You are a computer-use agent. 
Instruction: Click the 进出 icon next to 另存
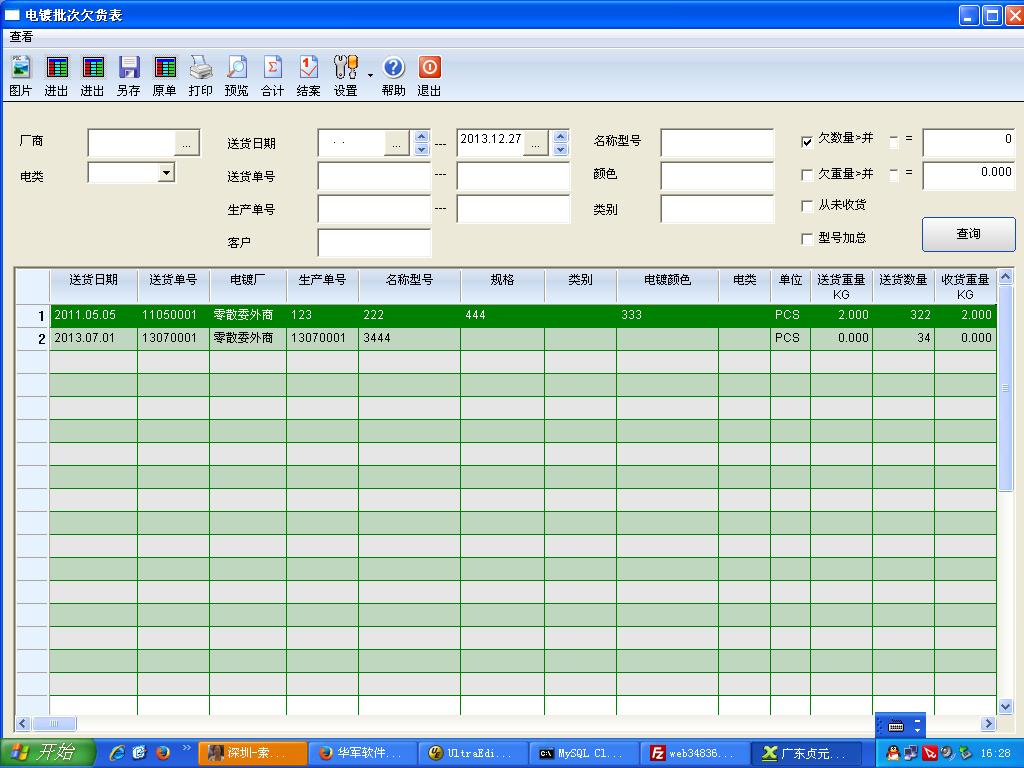[92, 76]
